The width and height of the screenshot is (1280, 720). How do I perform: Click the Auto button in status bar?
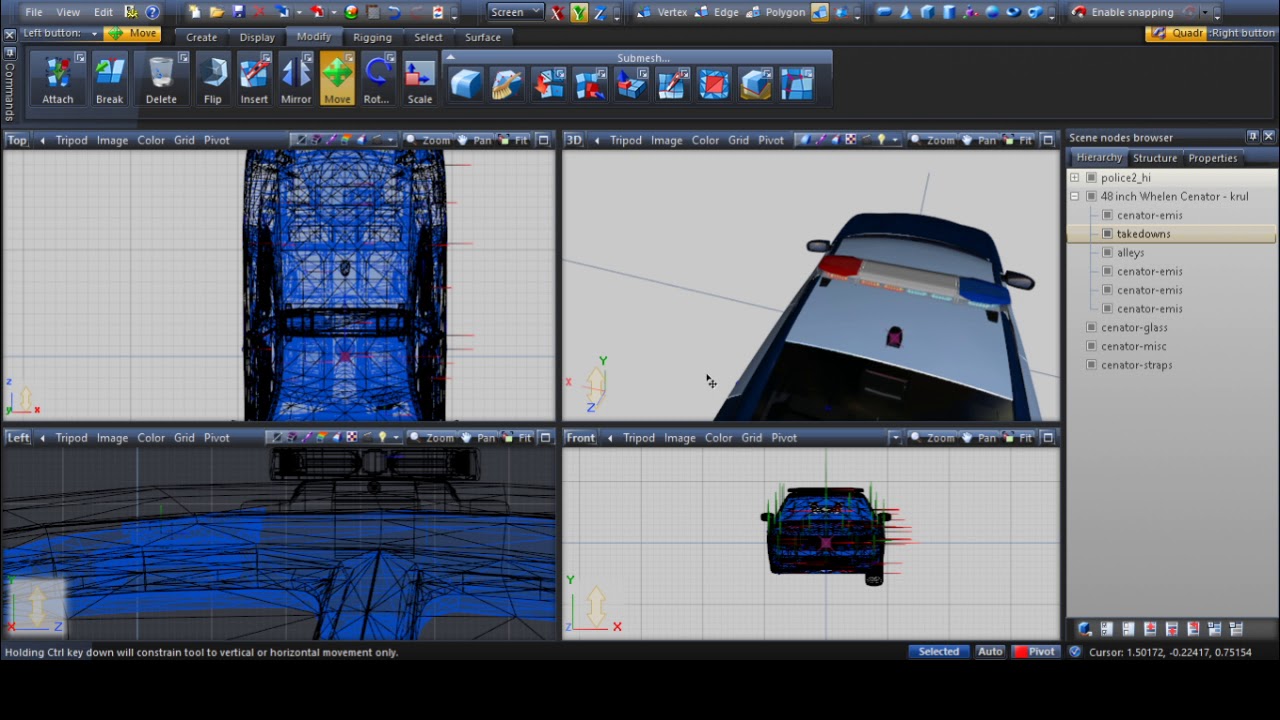(x=990, y=652)
